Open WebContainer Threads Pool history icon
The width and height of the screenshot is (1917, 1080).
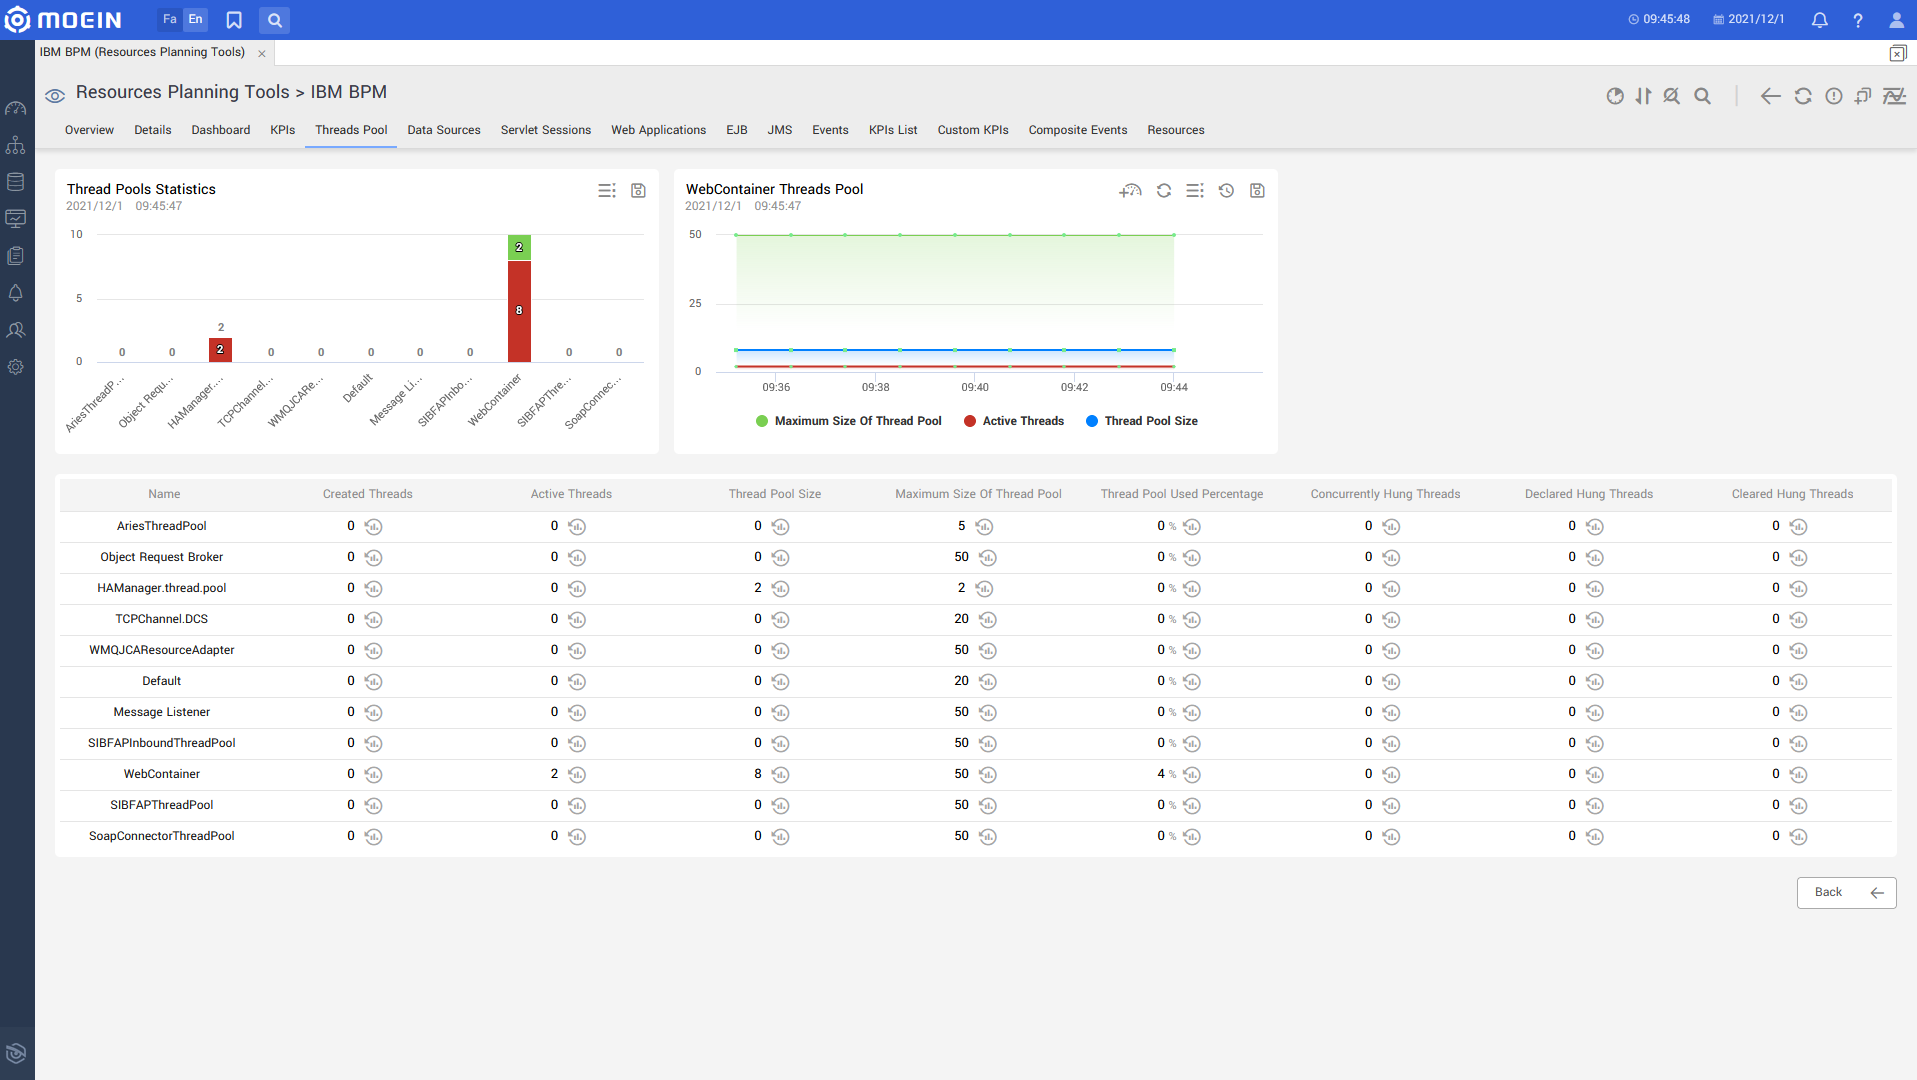[x=1226, y=190]
